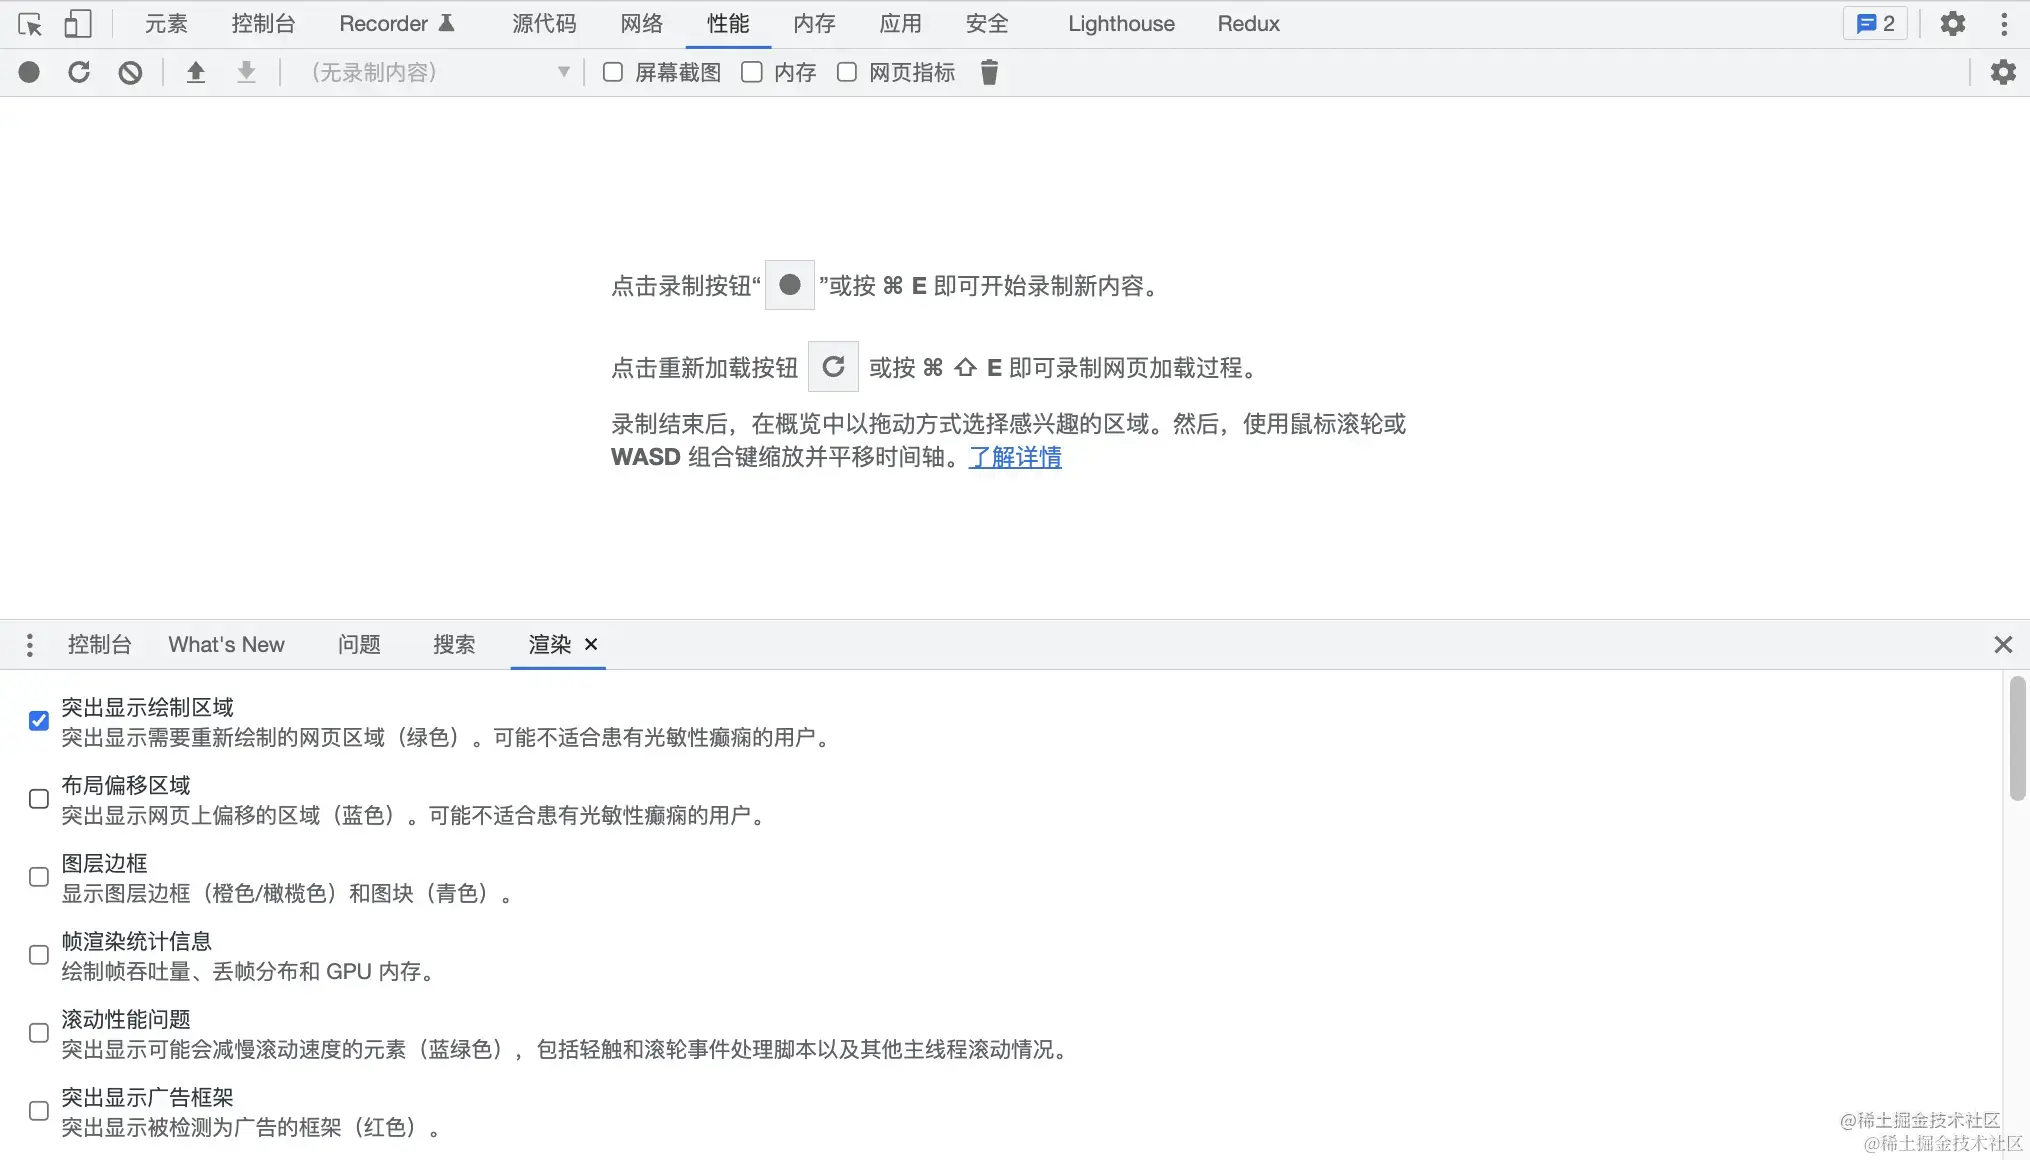2030x1160 pixels.
Task: Toggle the device emulation toolbar
Action: [79, 23]
